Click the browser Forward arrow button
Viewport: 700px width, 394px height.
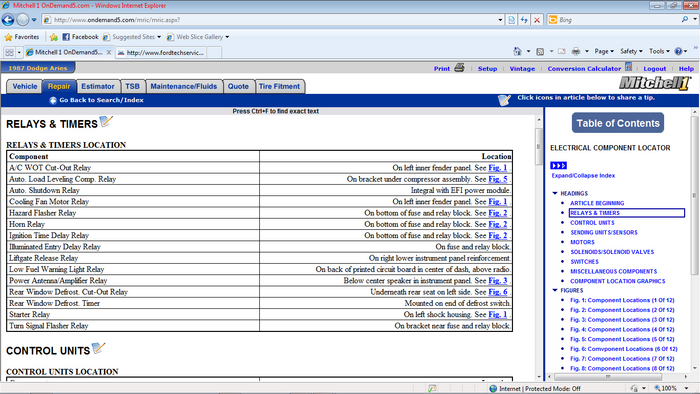pyautogui.click(x=22, y=20)
